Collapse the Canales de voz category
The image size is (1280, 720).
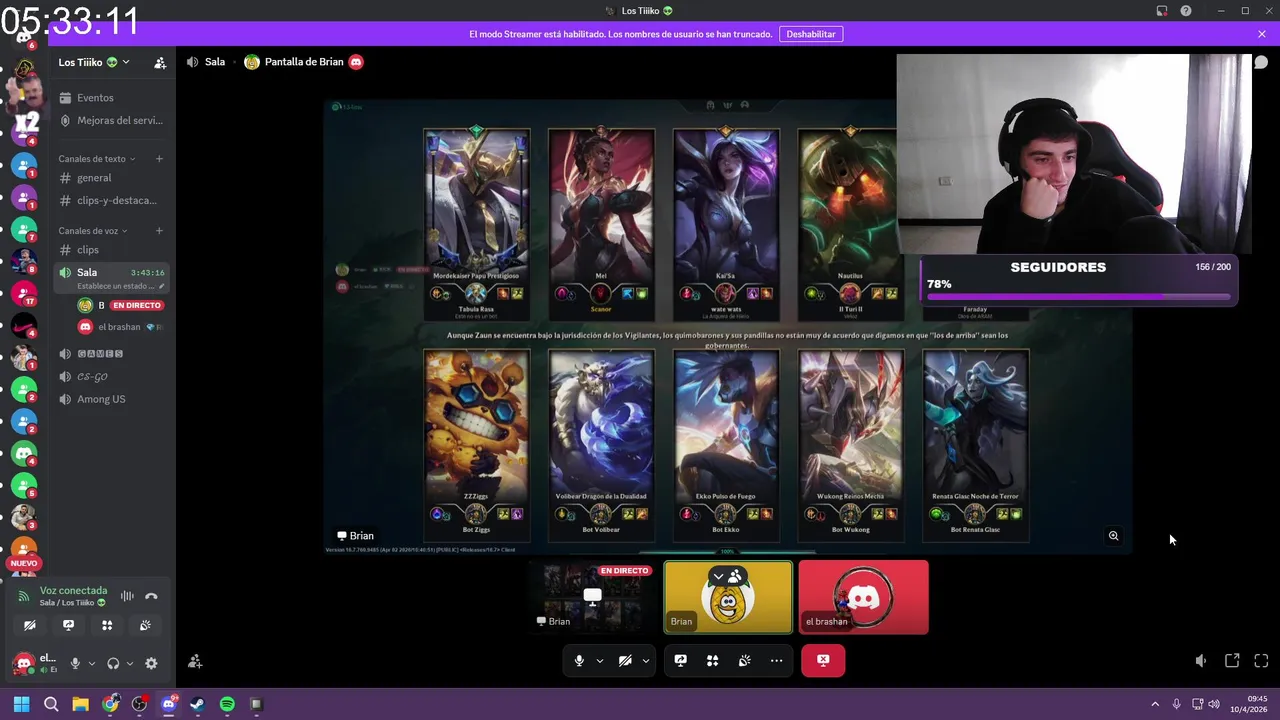(x=93, y=231)
